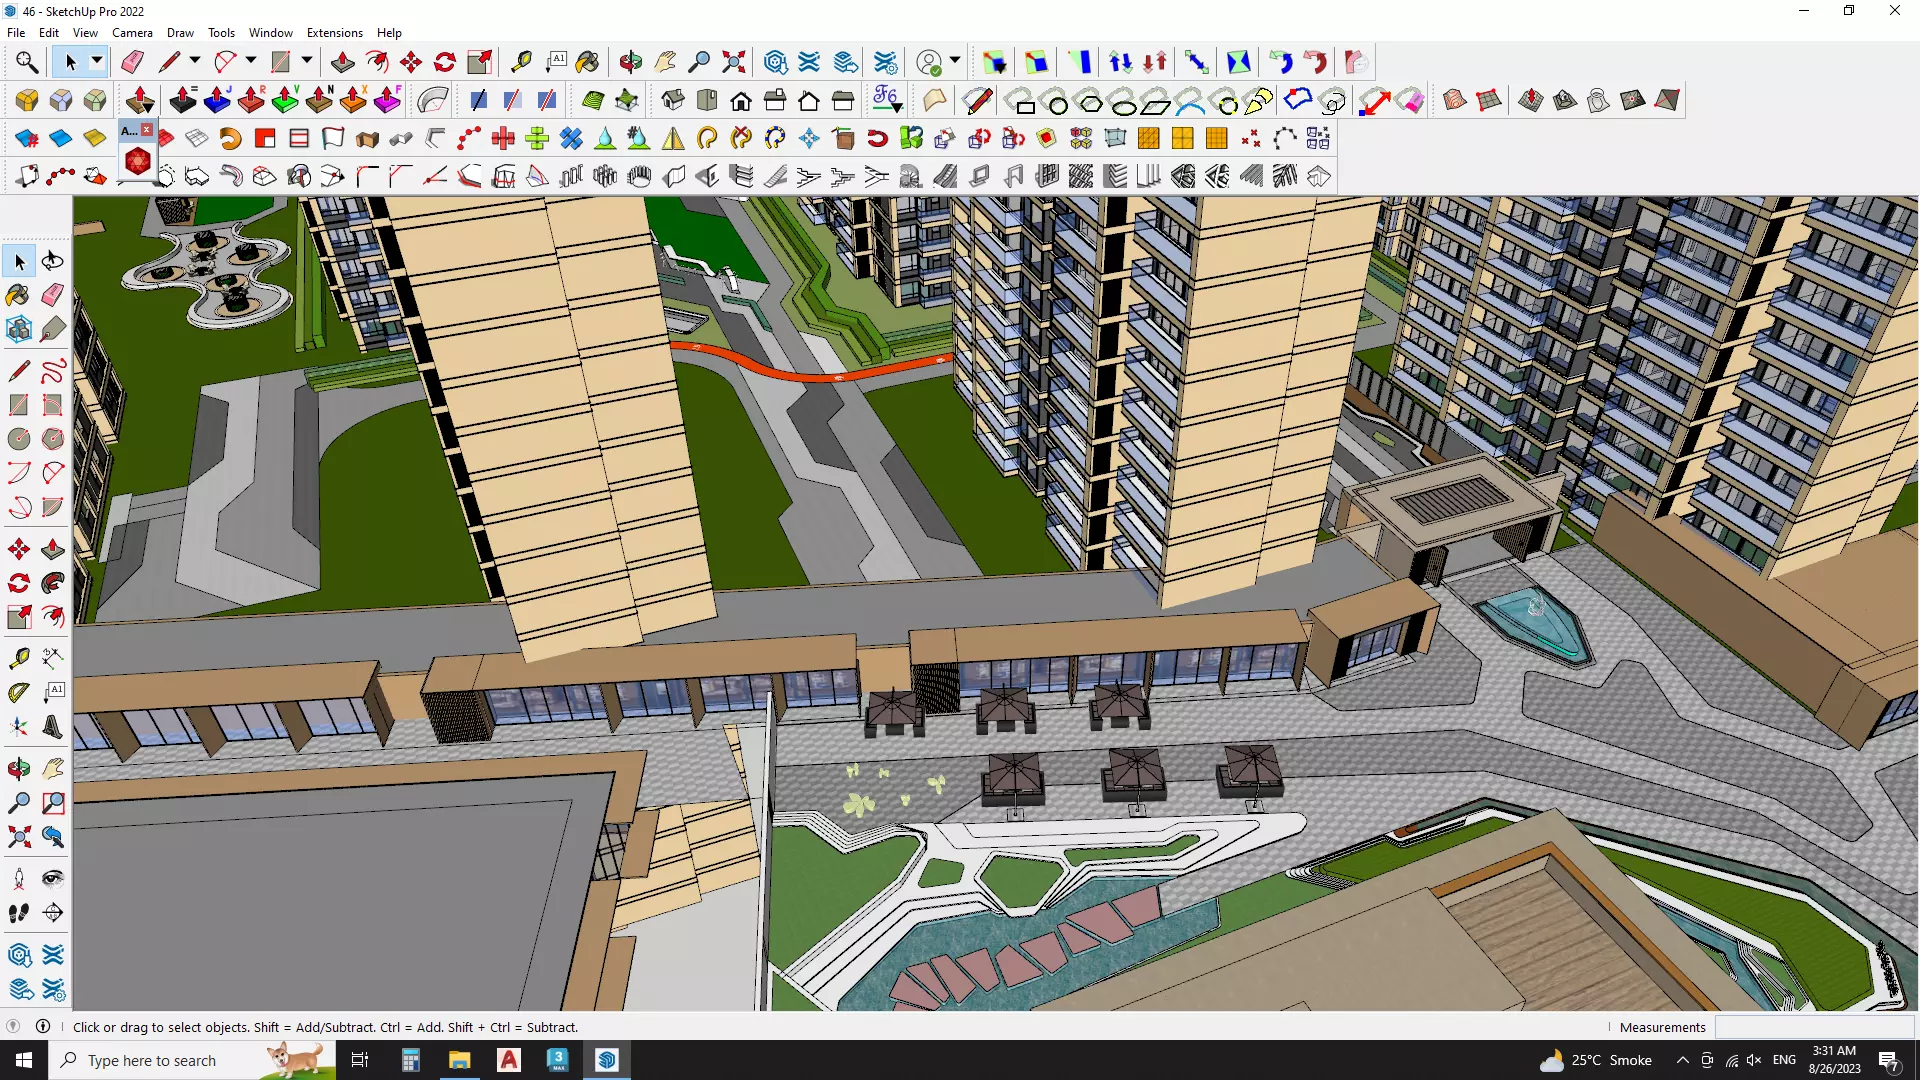Open the Rectangle shape dropdown arrow
This screenshot has height=1080, width=1920.
[307, 62]
